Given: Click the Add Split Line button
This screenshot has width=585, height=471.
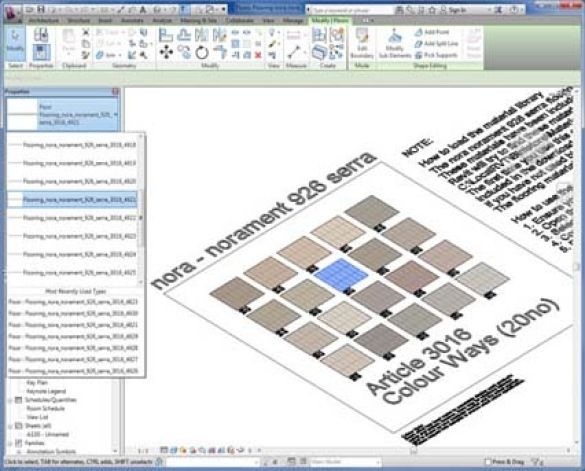Looking at the screenshot, I should pos(437,44).
